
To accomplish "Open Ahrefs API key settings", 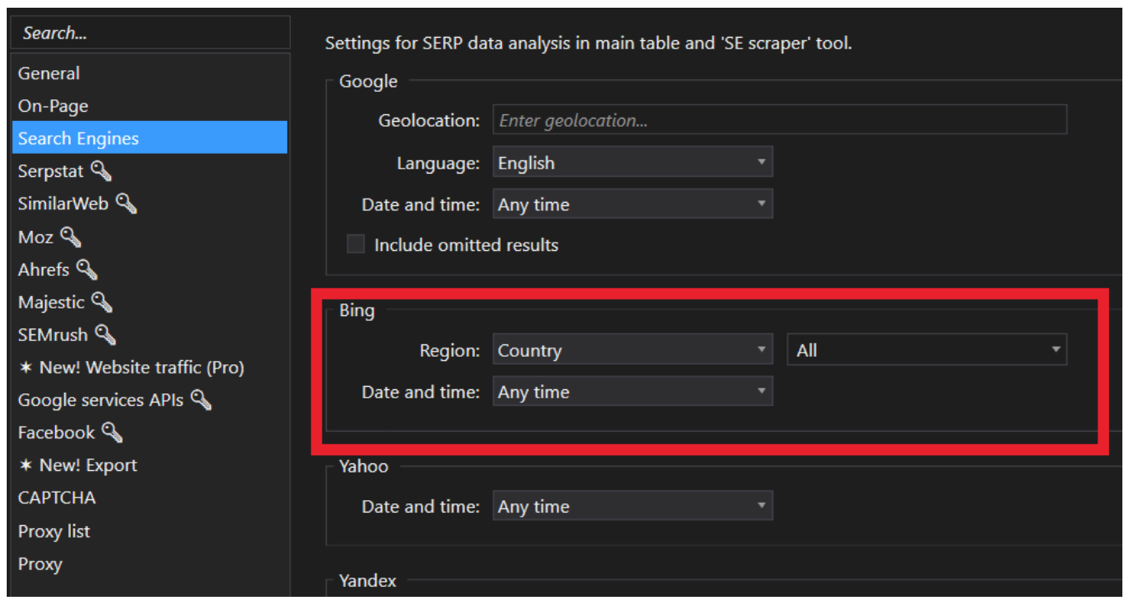I will point(85,269).
